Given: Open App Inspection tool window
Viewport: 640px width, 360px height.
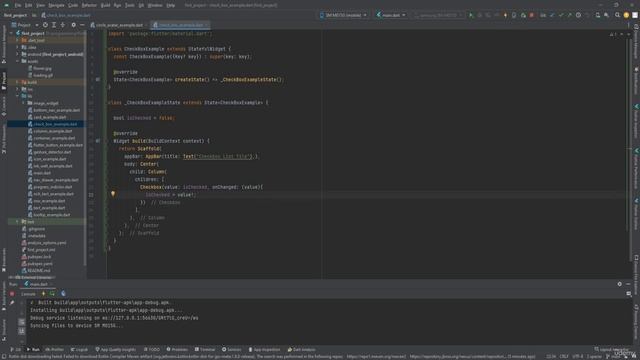Looking at the screenshot, I should [x=264, y=349].
